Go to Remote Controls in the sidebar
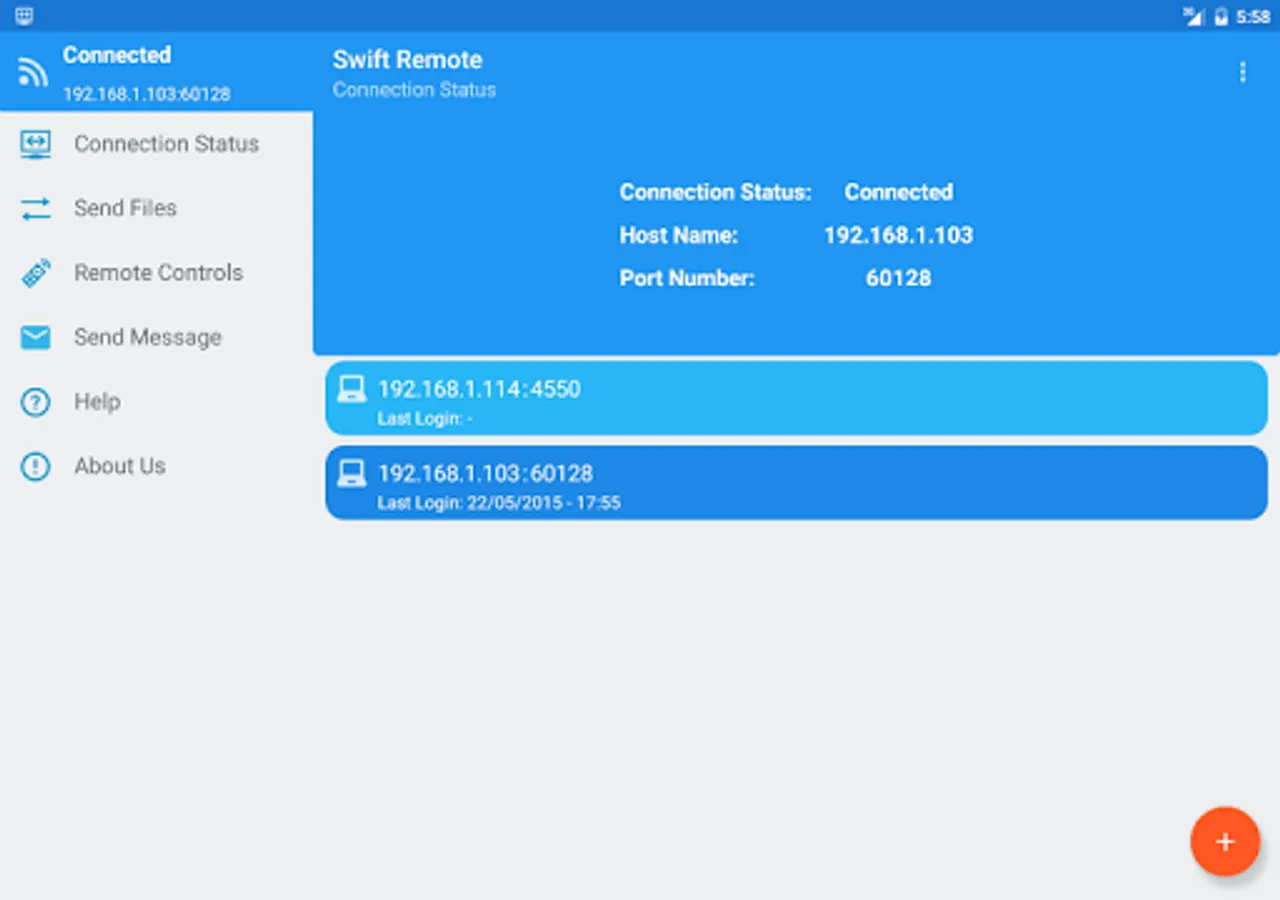Screen dimensions: 1280x900 coord(158,273)
